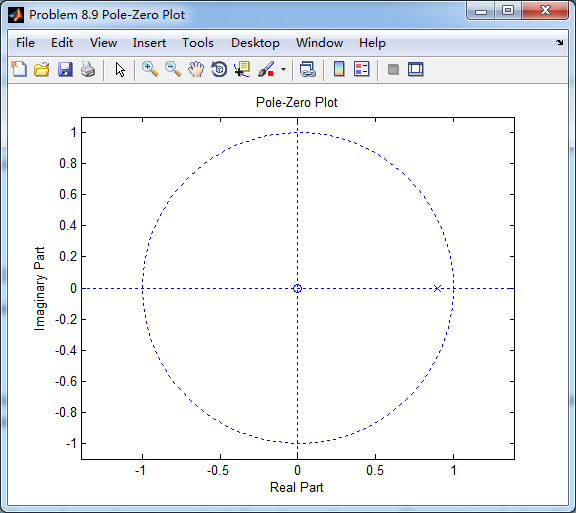Click the MATLAB logo in title bar
576x513 pixels.
(x=16, y=15)
